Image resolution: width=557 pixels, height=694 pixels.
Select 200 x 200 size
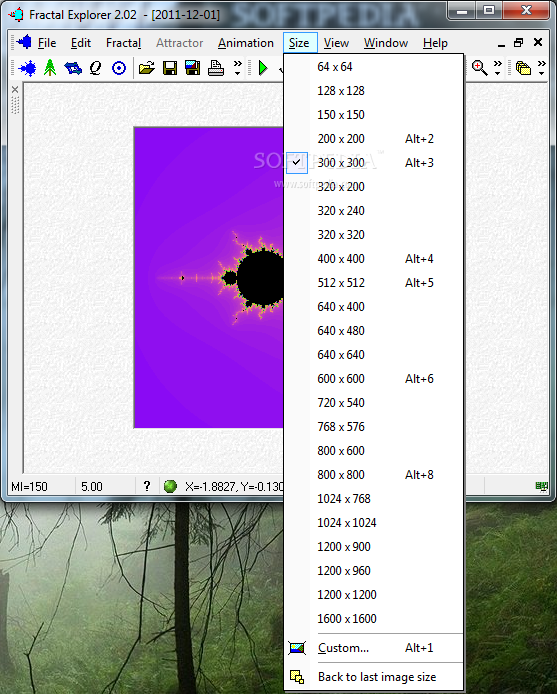tap(374, 139)
